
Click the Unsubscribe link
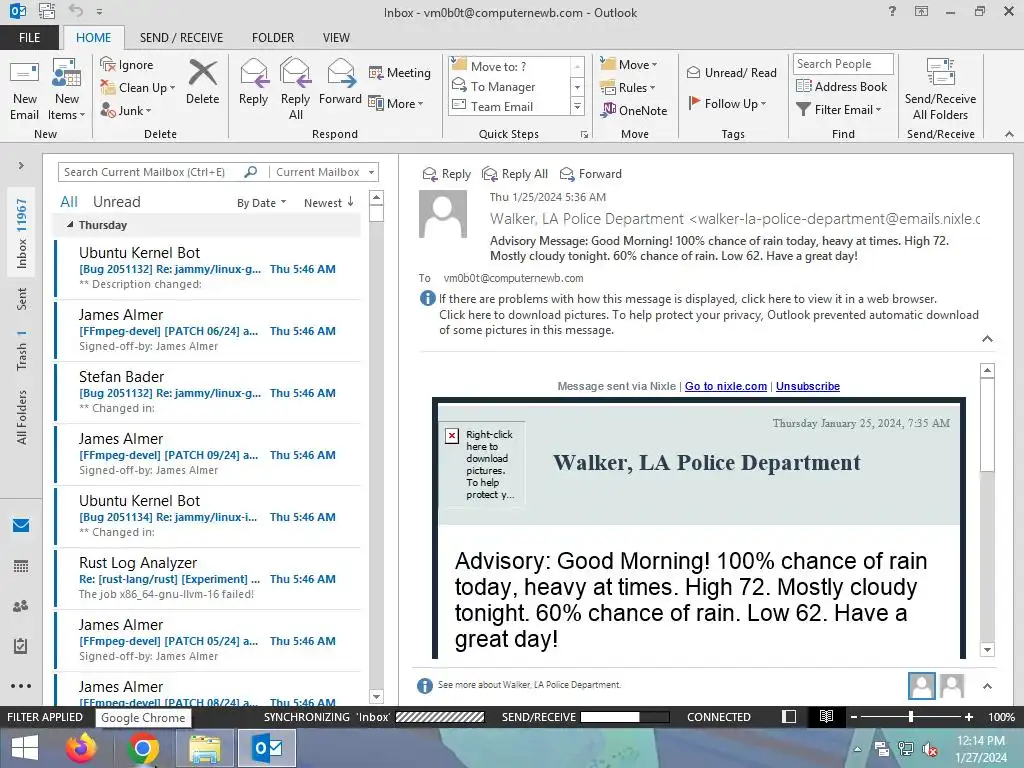(808, 386)
